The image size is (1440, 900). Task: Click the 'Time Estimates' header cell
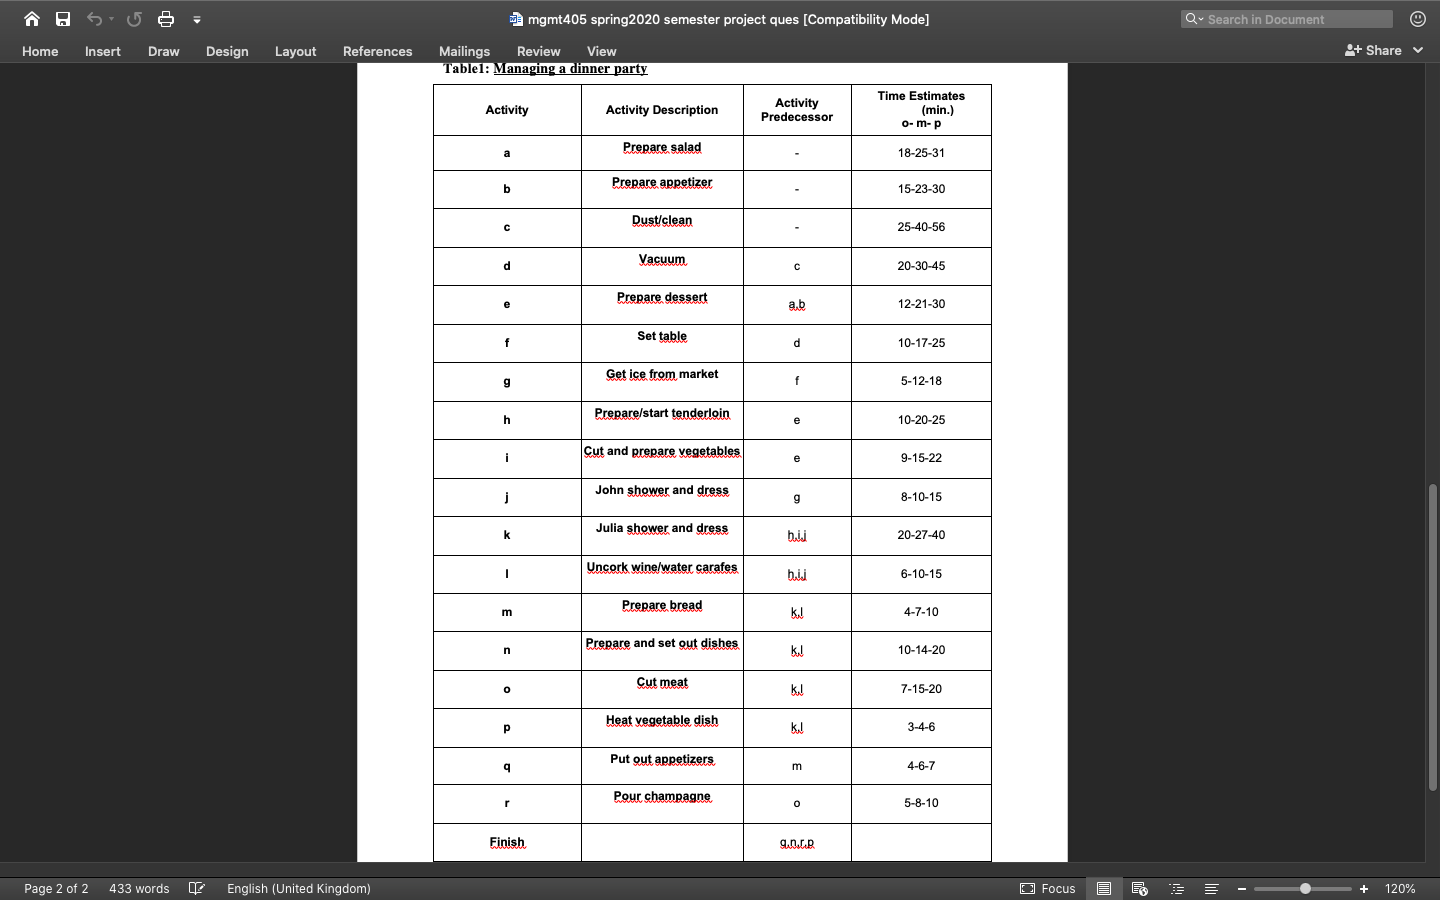tap(921, 110)
